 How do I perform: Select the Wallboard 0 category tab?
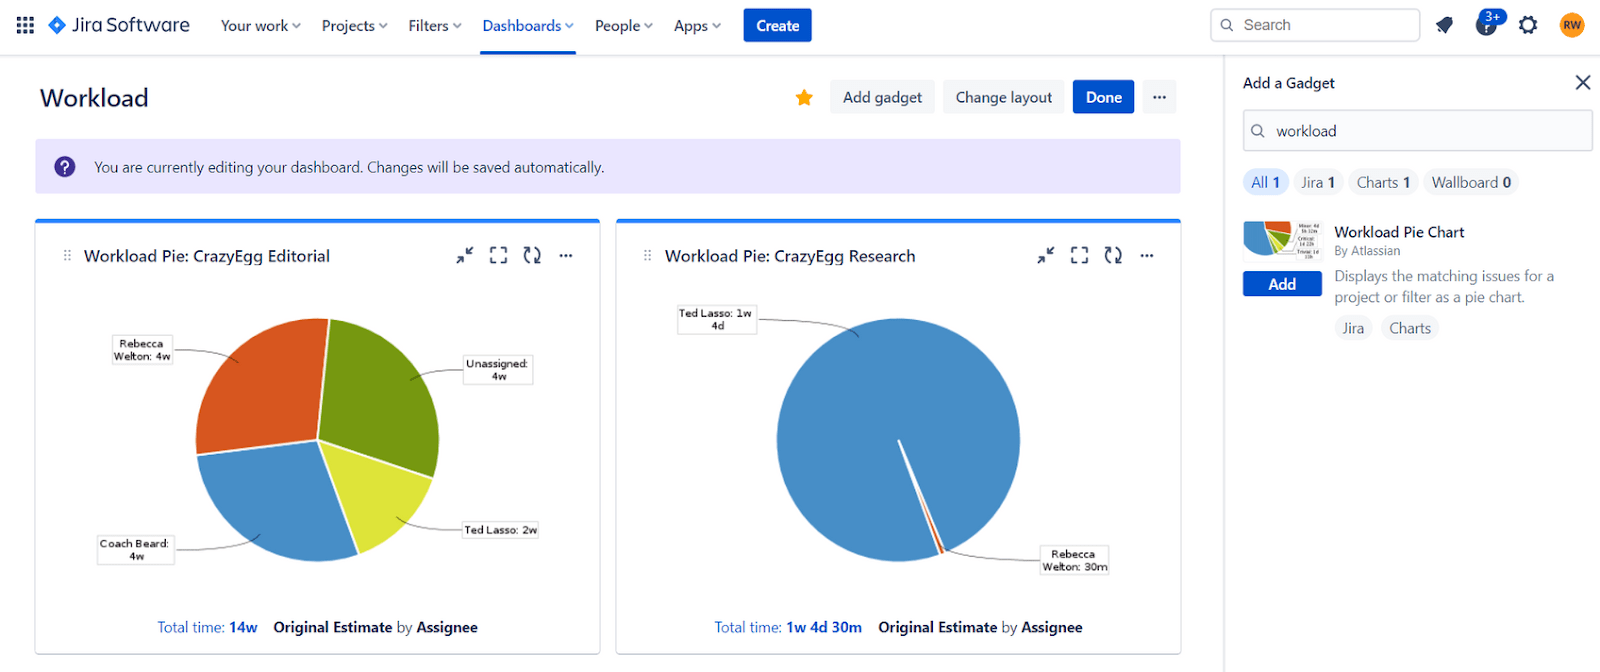tap(1471, 182)
